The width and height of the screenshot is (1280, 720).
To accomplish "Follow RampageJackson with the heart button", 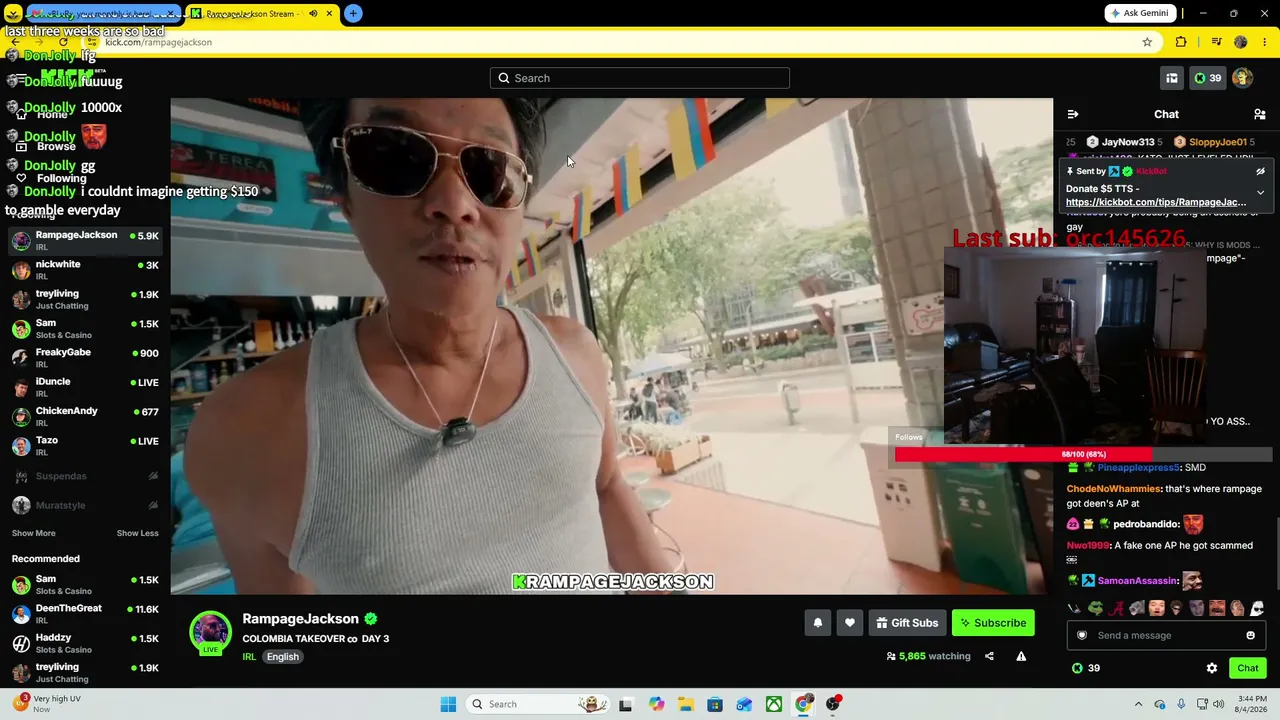I will pos(850,623).
